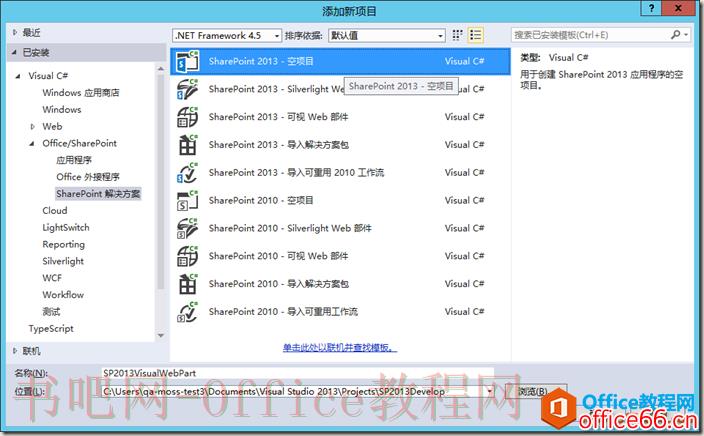The width and height of the screenshot is (704, 436).
Task: Click the SharePoint 2013 导入解决方案包 icon
Action: [188, 145]
